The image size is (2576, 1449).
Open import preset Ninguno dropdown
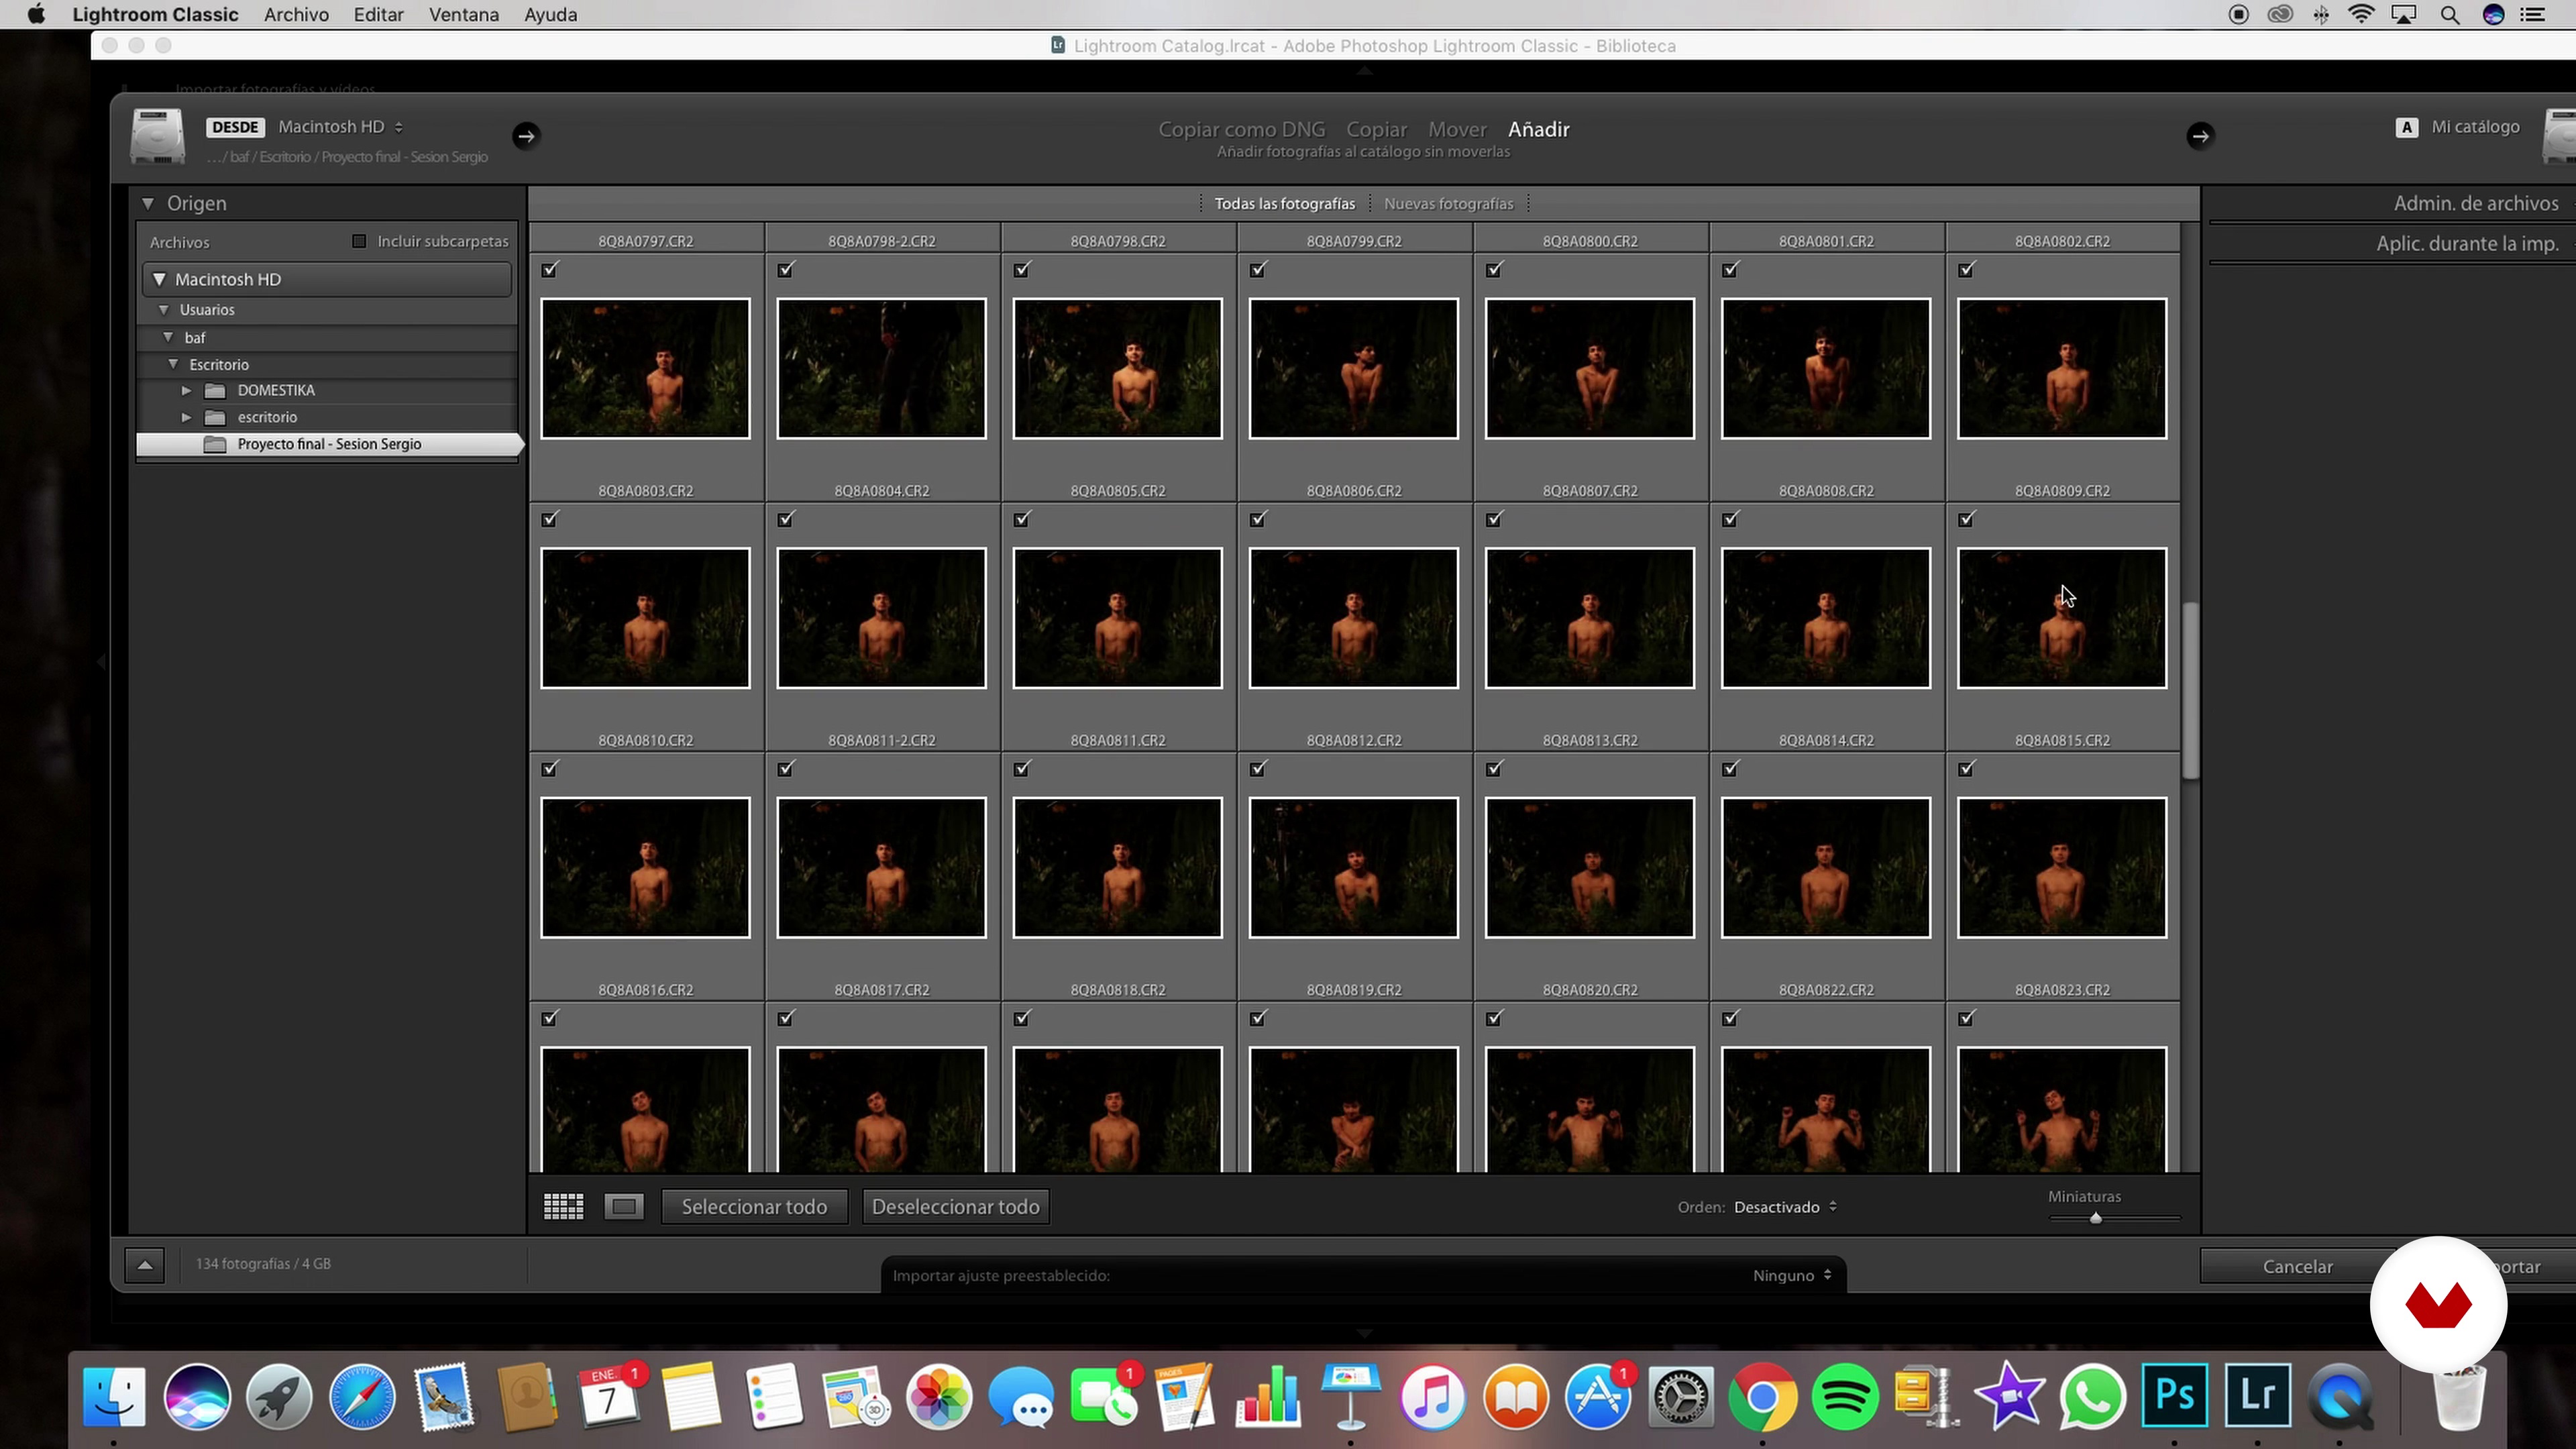[x=1791, y=1276]
